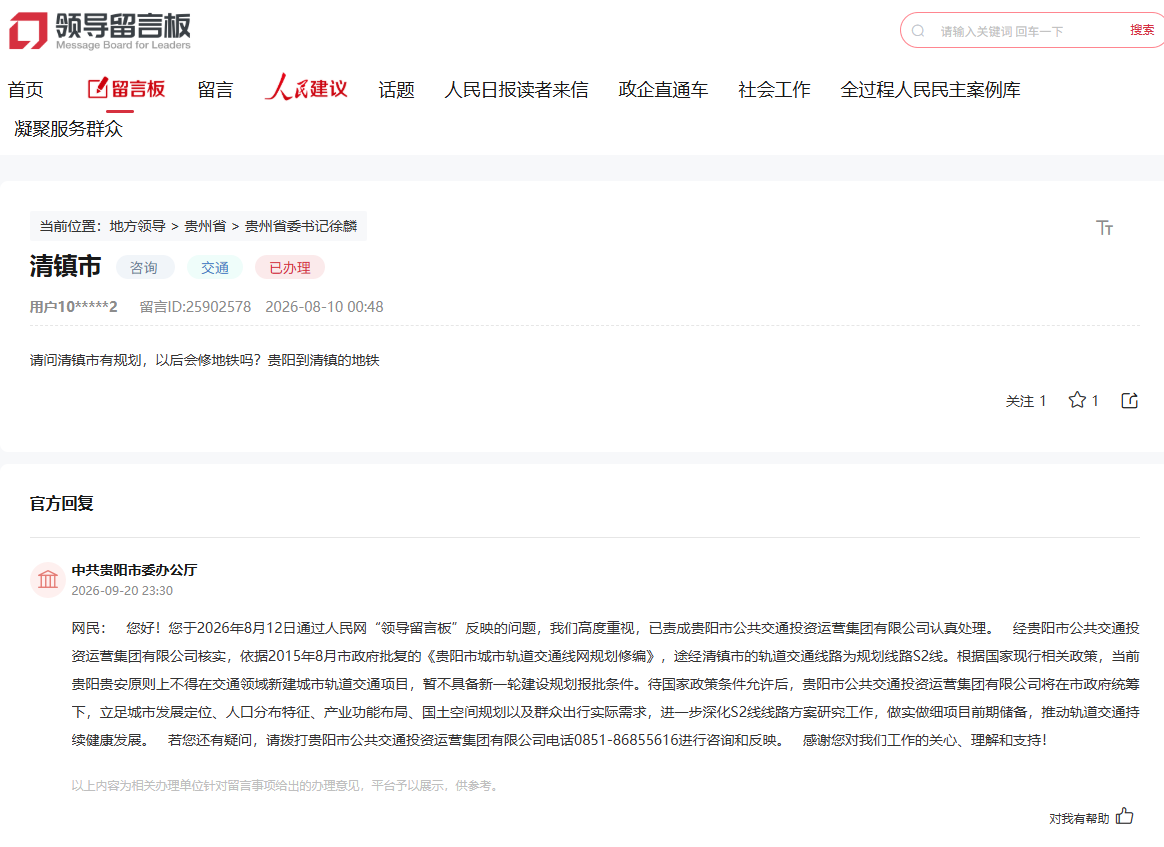Open the 留言 menu item

point(215,90)
